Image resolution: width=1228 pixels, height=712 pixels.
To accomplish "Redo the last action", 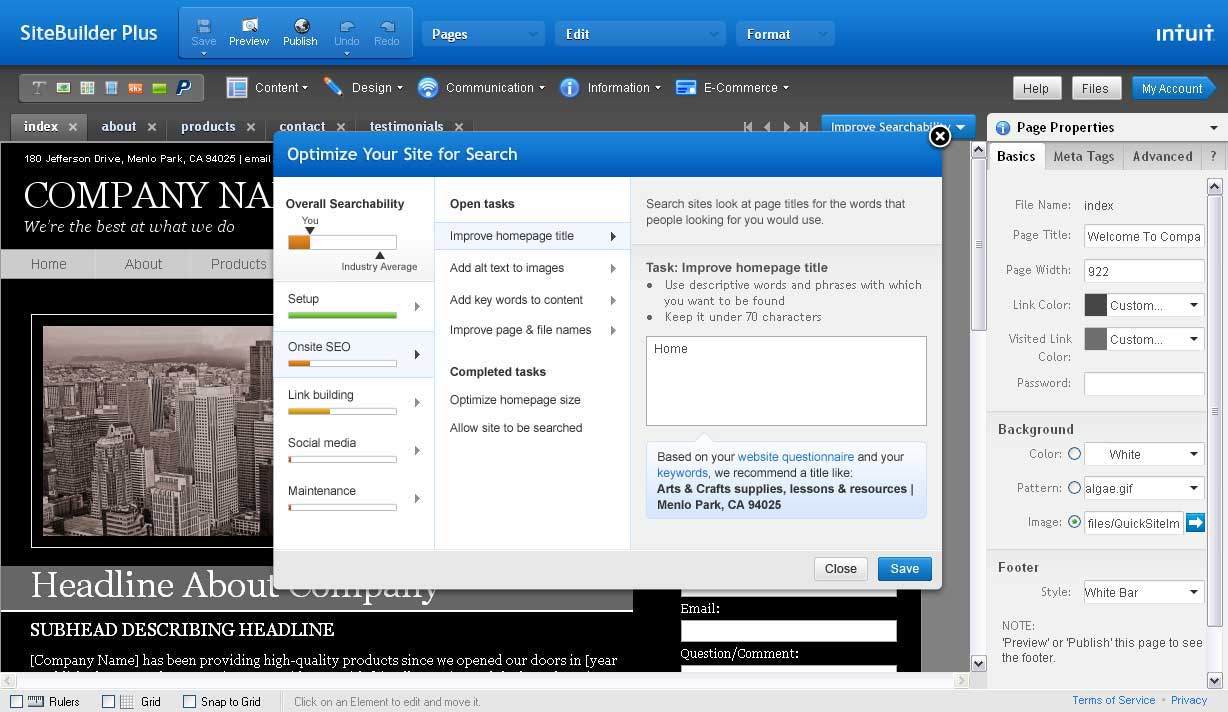I will (x=387, y=33).
